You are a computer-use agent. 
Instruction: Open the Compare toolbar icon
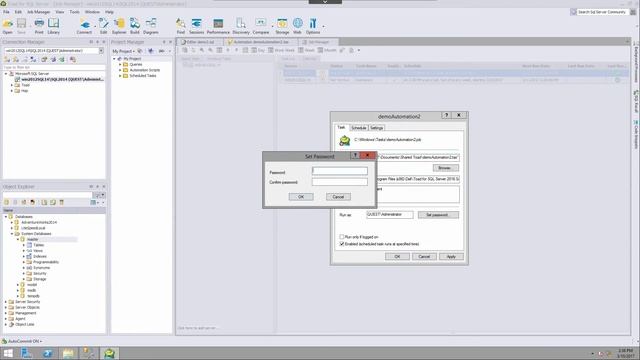click(260, 26)
